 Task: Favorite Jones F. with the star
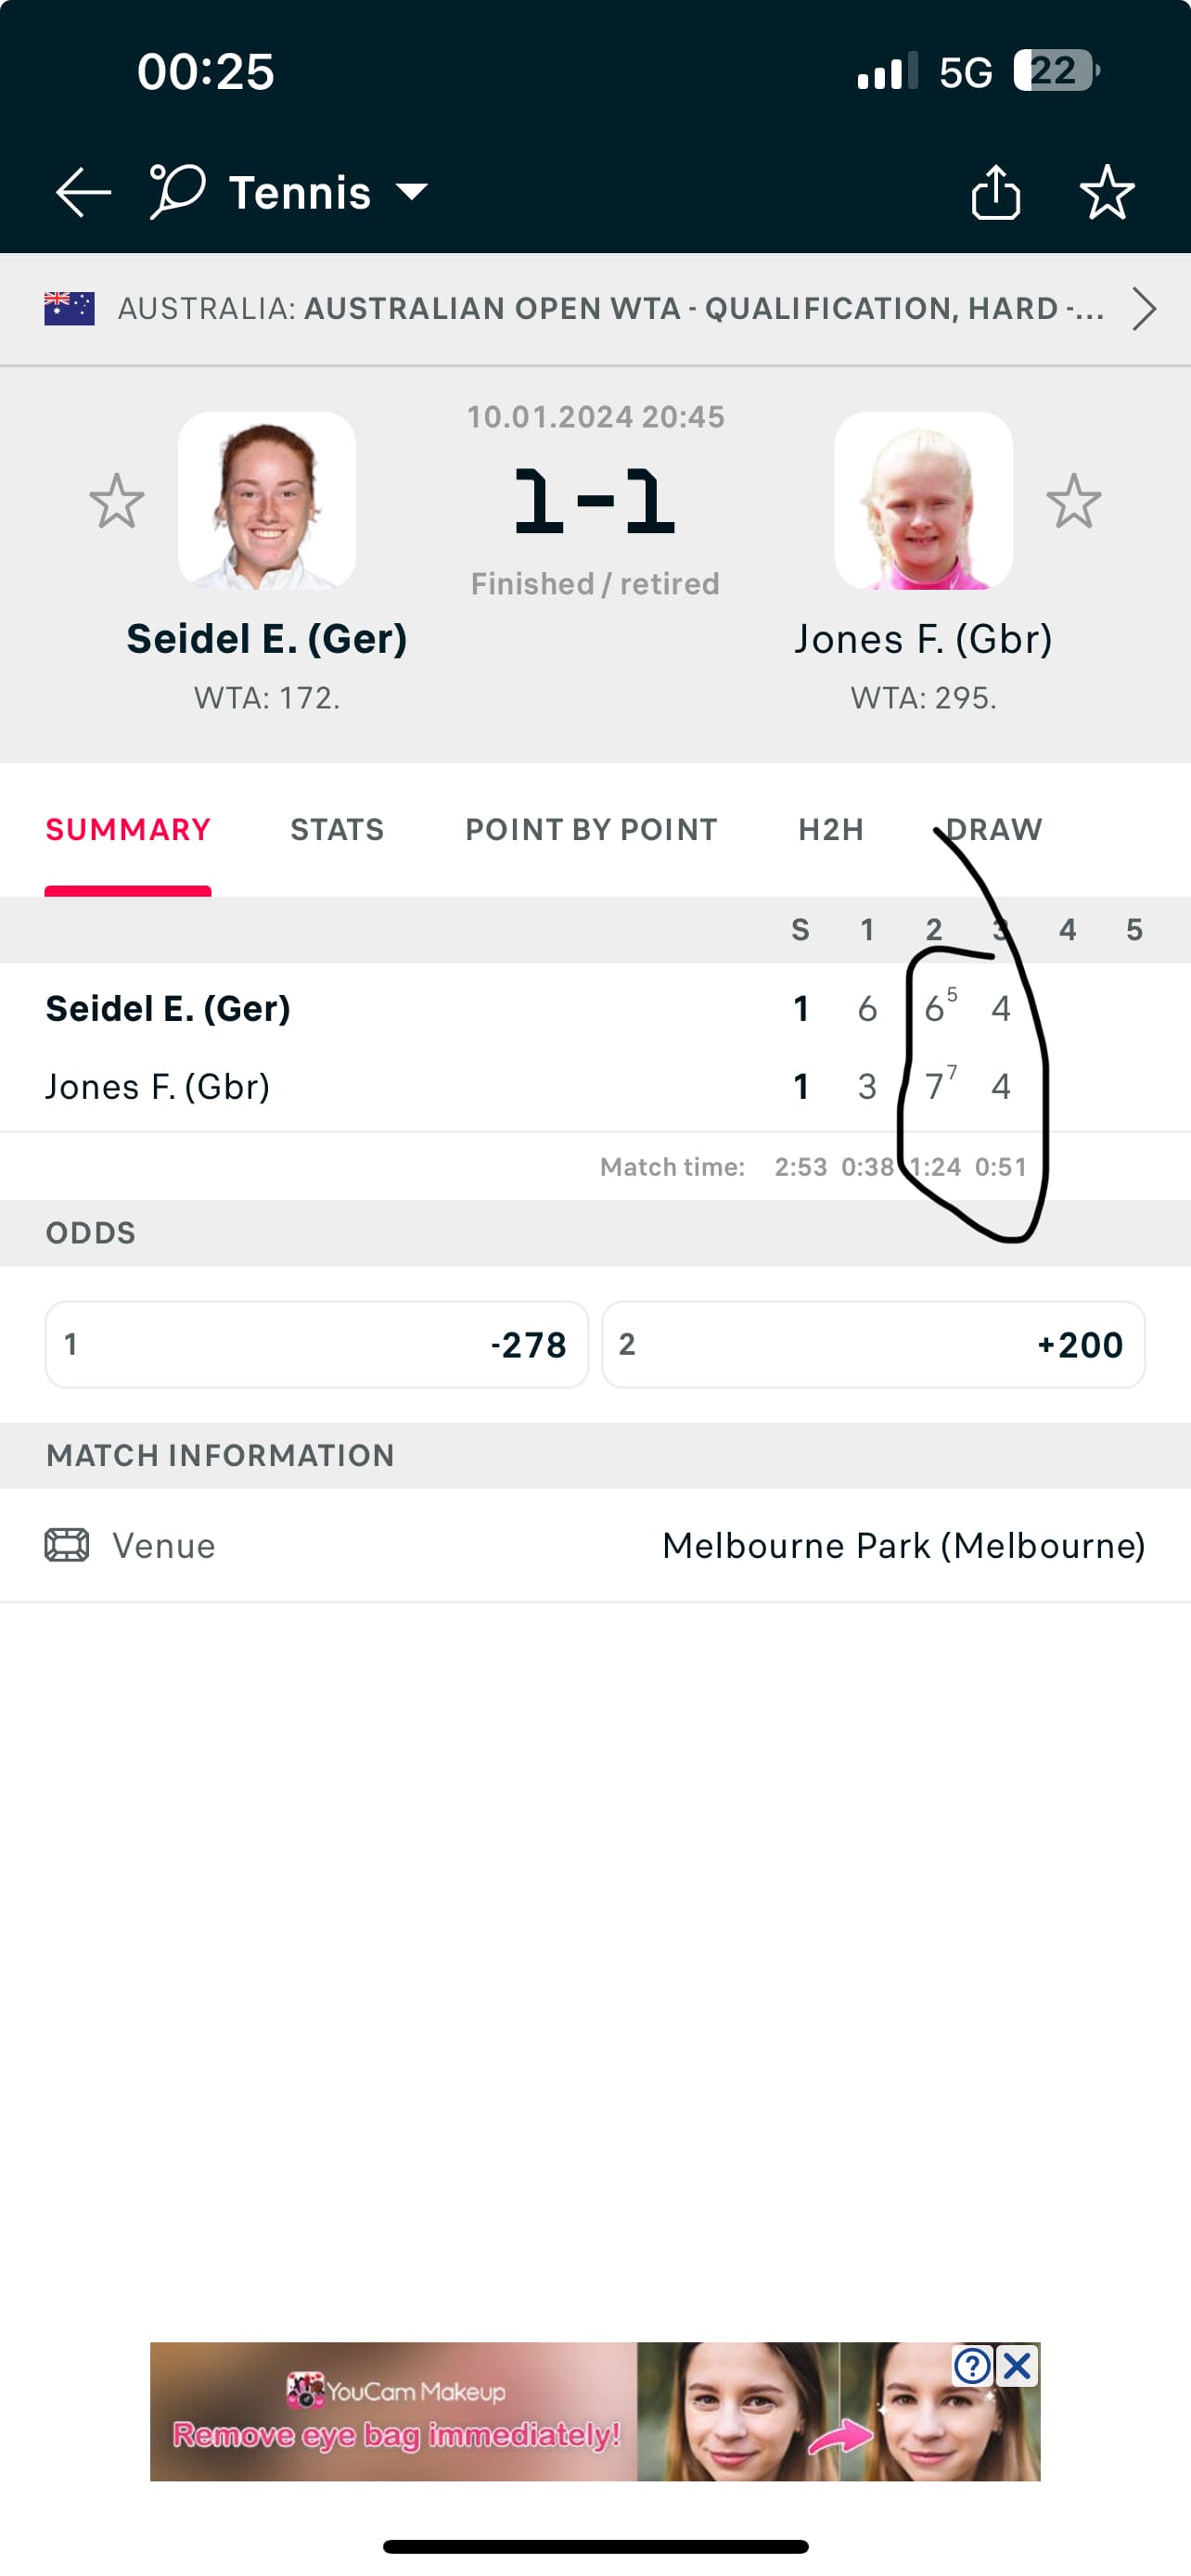pyautogui.click(x=1074, y=501)
